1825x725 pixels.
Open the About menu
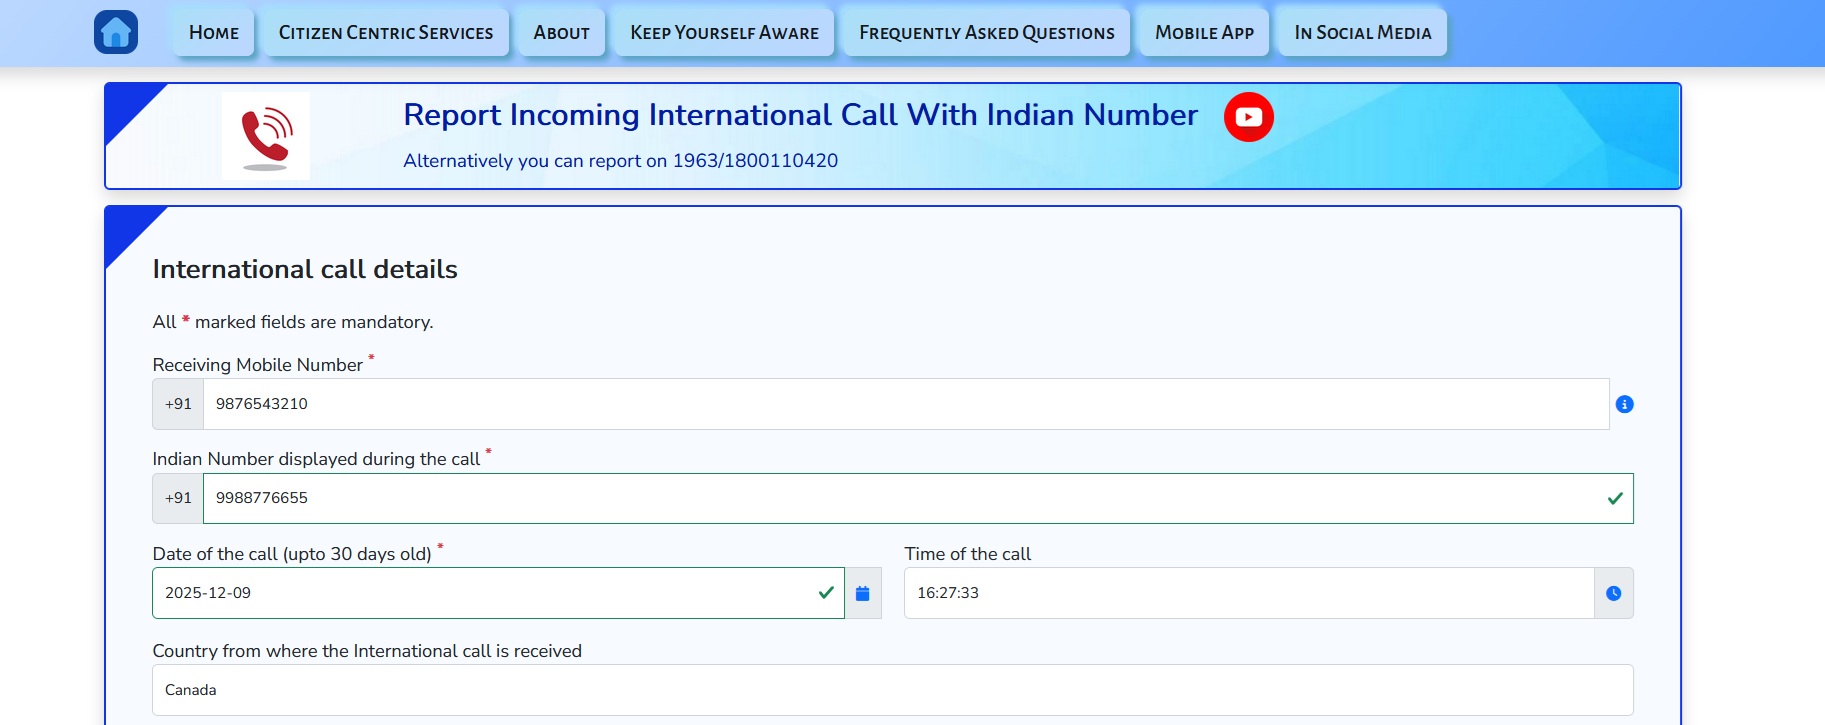click(x=561, y=32)
